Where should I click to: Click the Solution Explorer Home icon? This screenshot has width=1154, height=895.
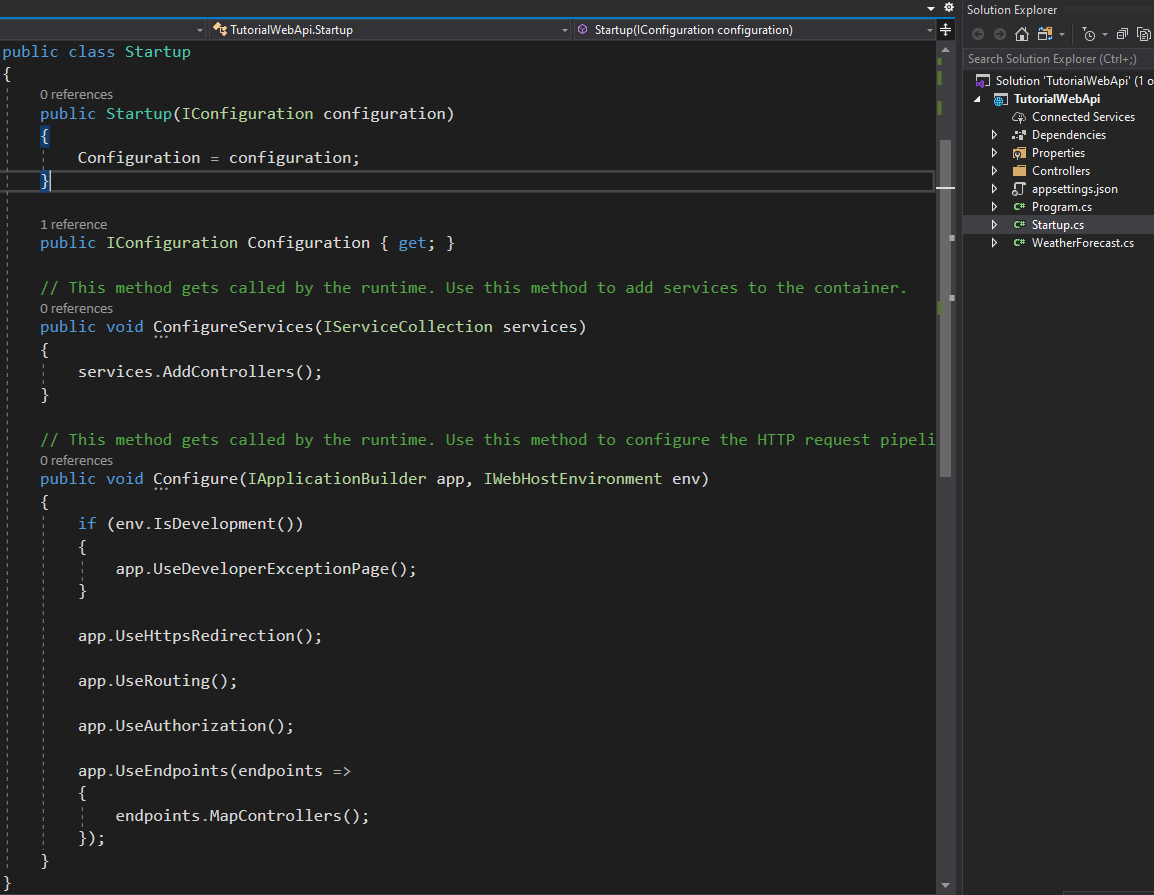1022,35
